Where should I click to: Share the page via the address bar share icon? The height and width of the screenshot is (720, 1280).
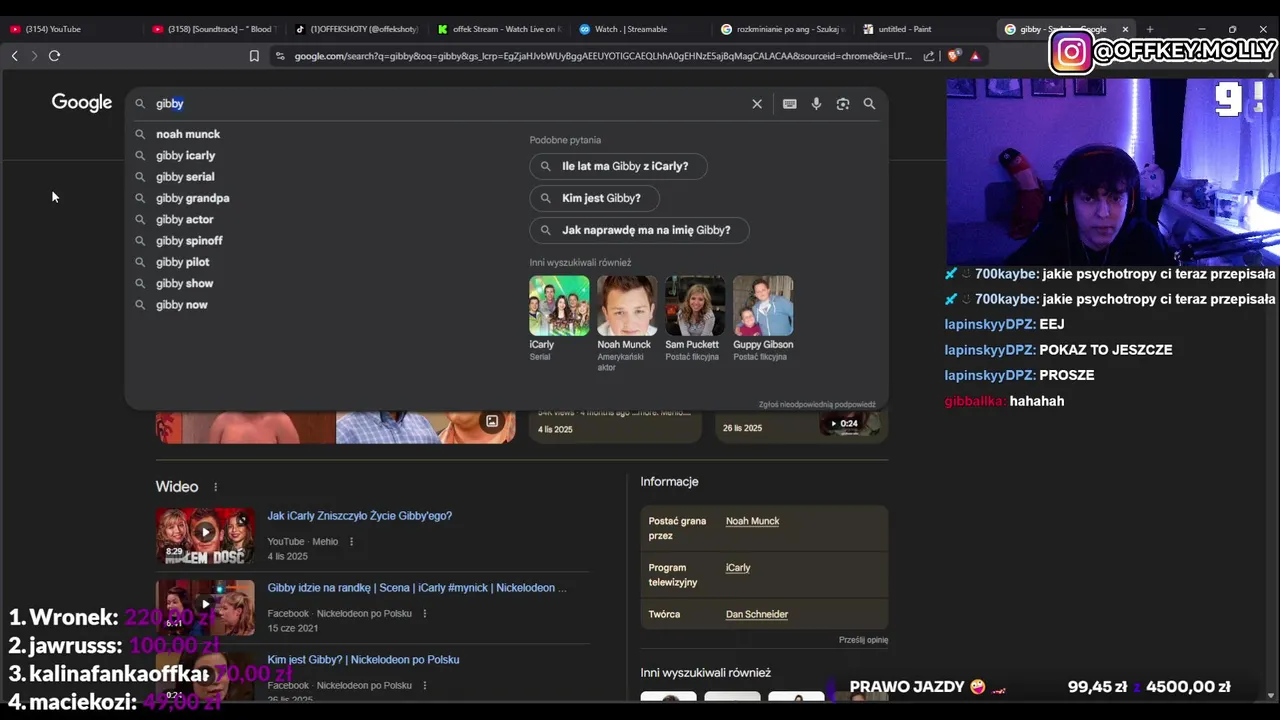coord(929,56)
